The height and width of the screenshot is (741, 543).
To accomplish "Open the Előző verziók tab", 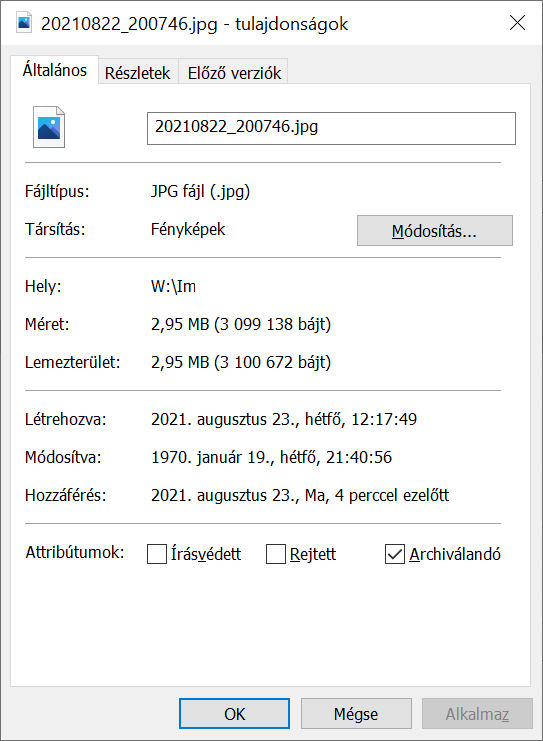I will click(x=234, y=73).
